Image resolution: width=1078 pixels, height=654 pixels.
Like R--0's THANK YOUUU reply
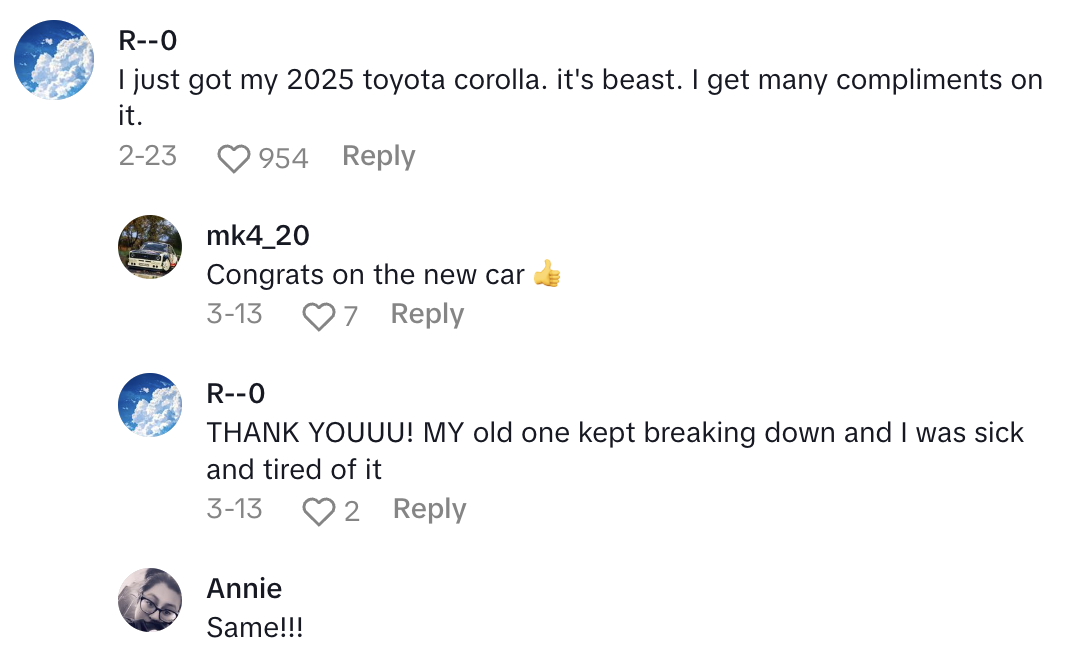(x=318, y=511)
